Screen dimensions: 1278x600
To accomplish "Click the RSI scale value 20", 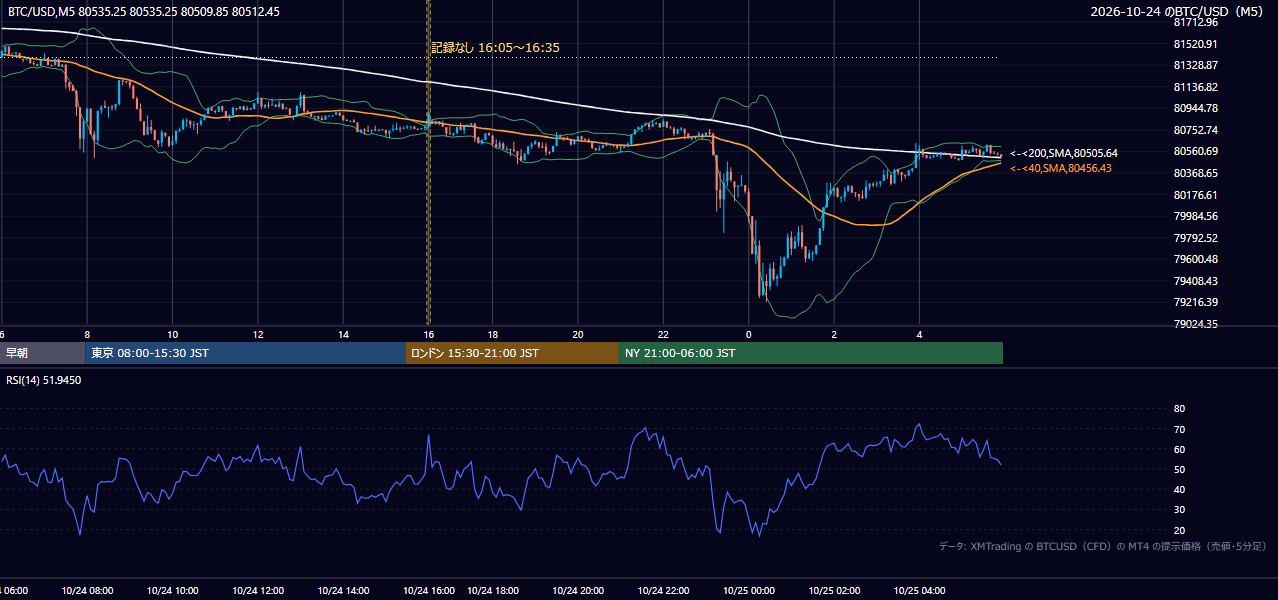I will click(x=1179, y=530).
